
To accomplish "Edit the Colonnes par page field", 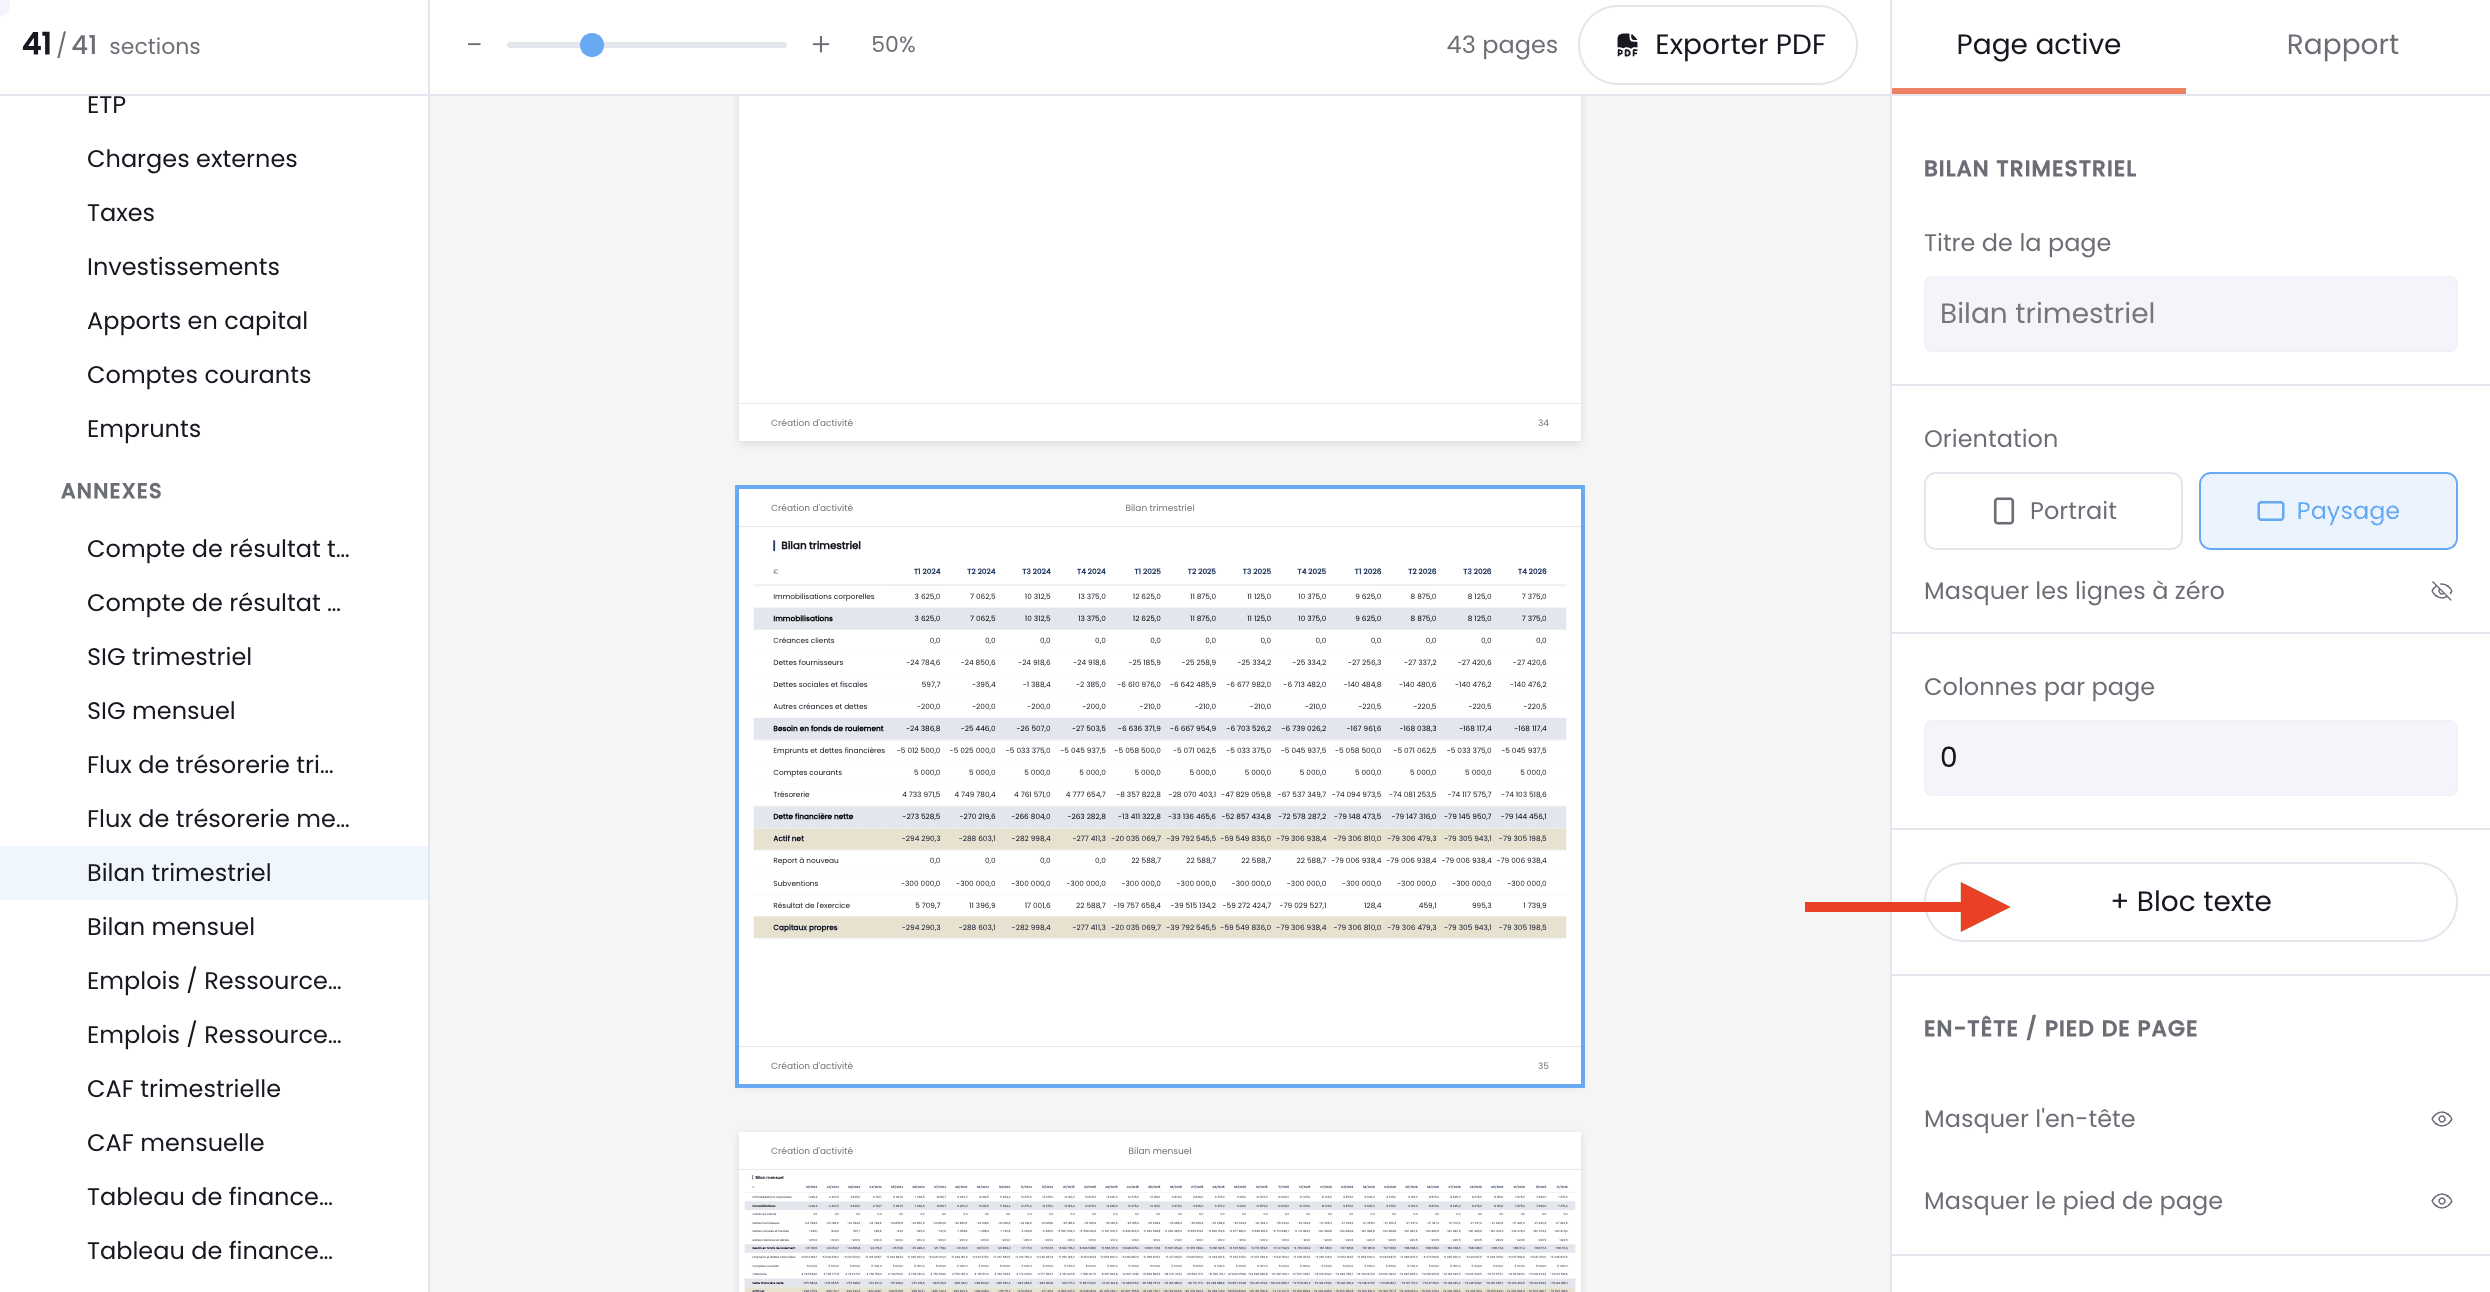I will pyautogui.click(x=2190, y=758).
